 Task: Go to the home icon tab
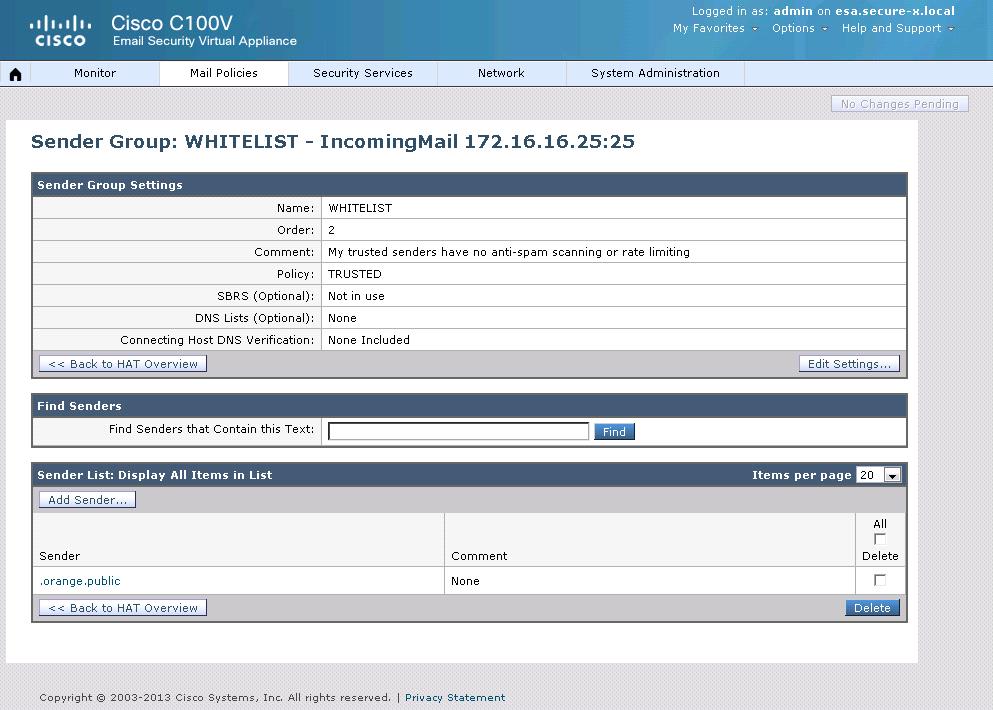(15, 74)
